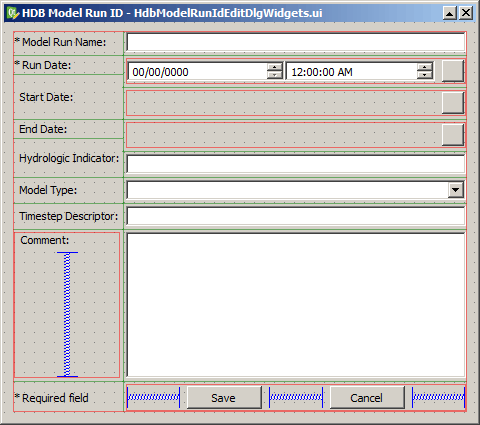This screenshot has height=425, width=480.
Task: Increase the run date with up arrow
Action: click(275, 67)
